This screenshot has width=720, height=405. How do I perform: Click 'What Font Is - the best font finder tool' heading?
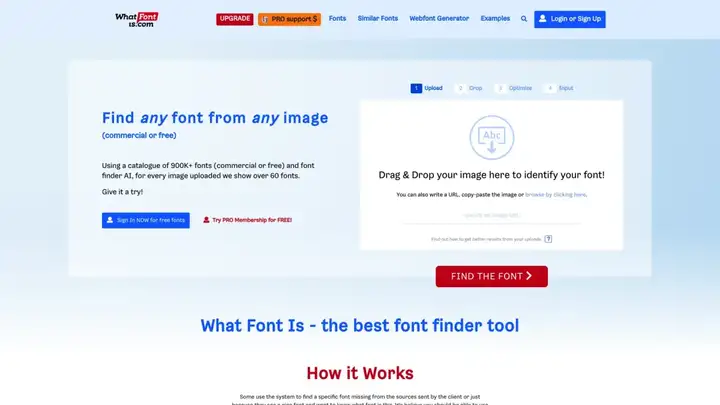[x=360, y=326]
